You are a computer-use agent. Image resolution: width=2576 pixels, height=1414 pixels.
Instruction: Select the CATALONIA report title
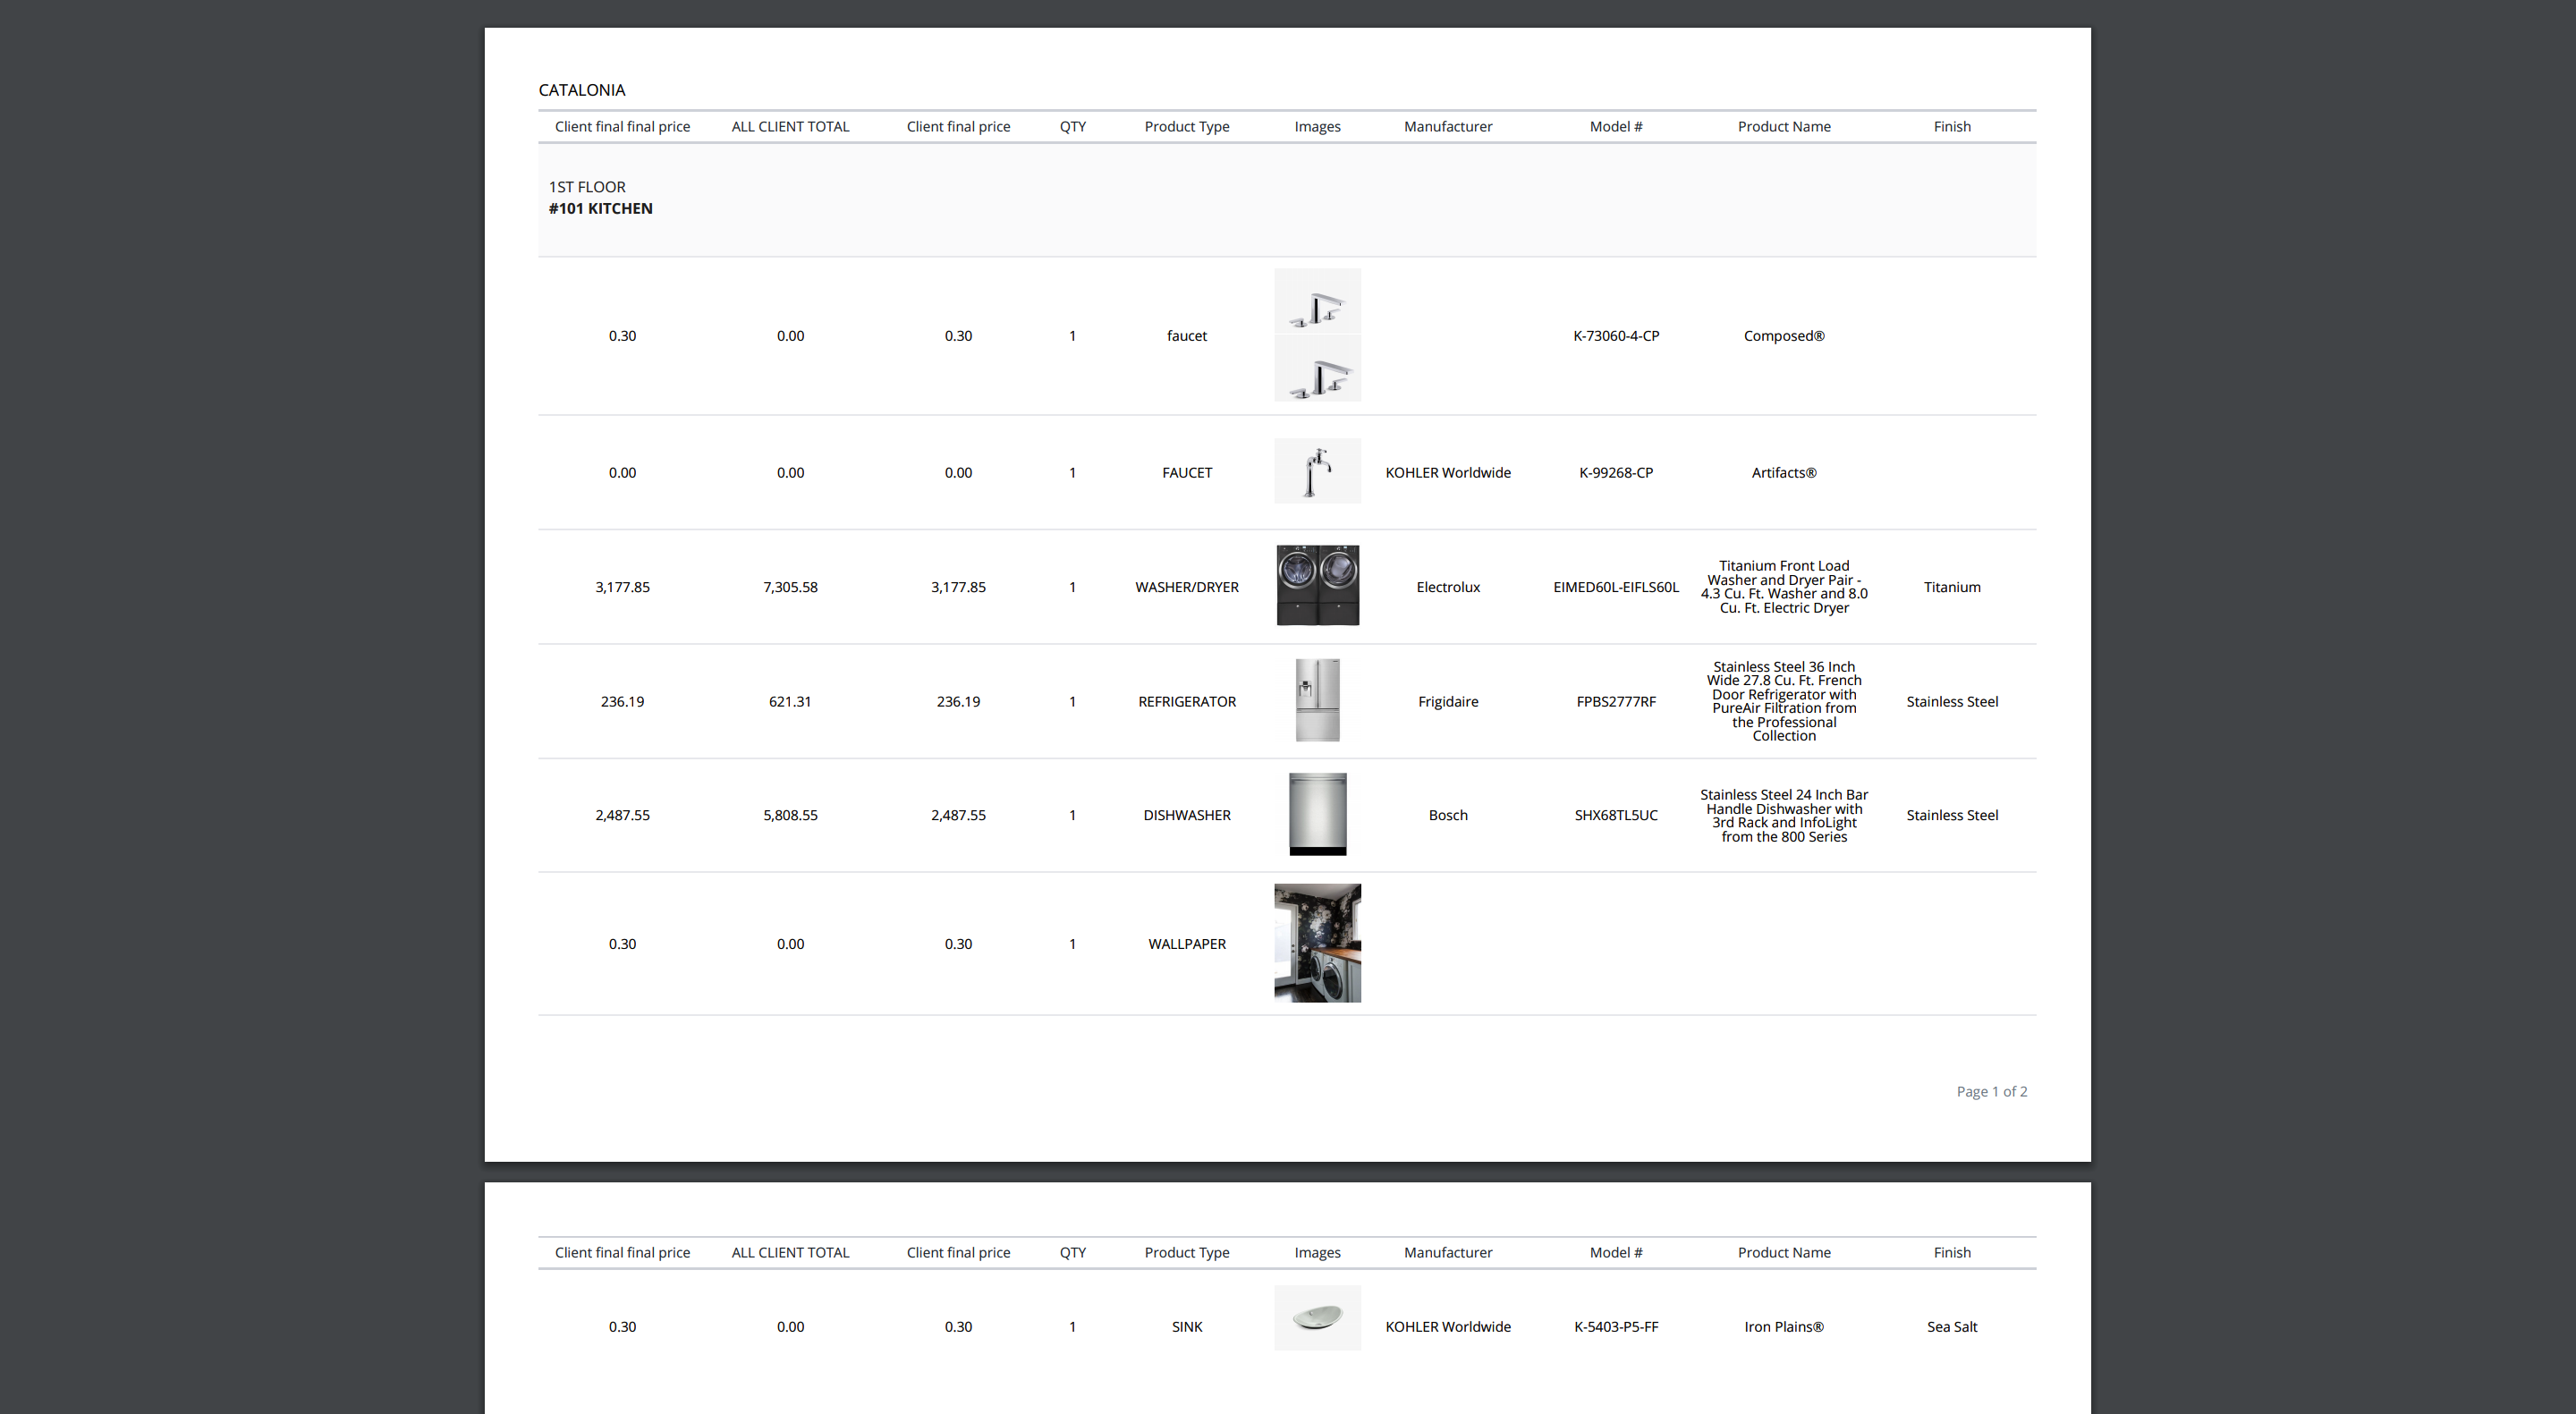[x=581, y=89]
